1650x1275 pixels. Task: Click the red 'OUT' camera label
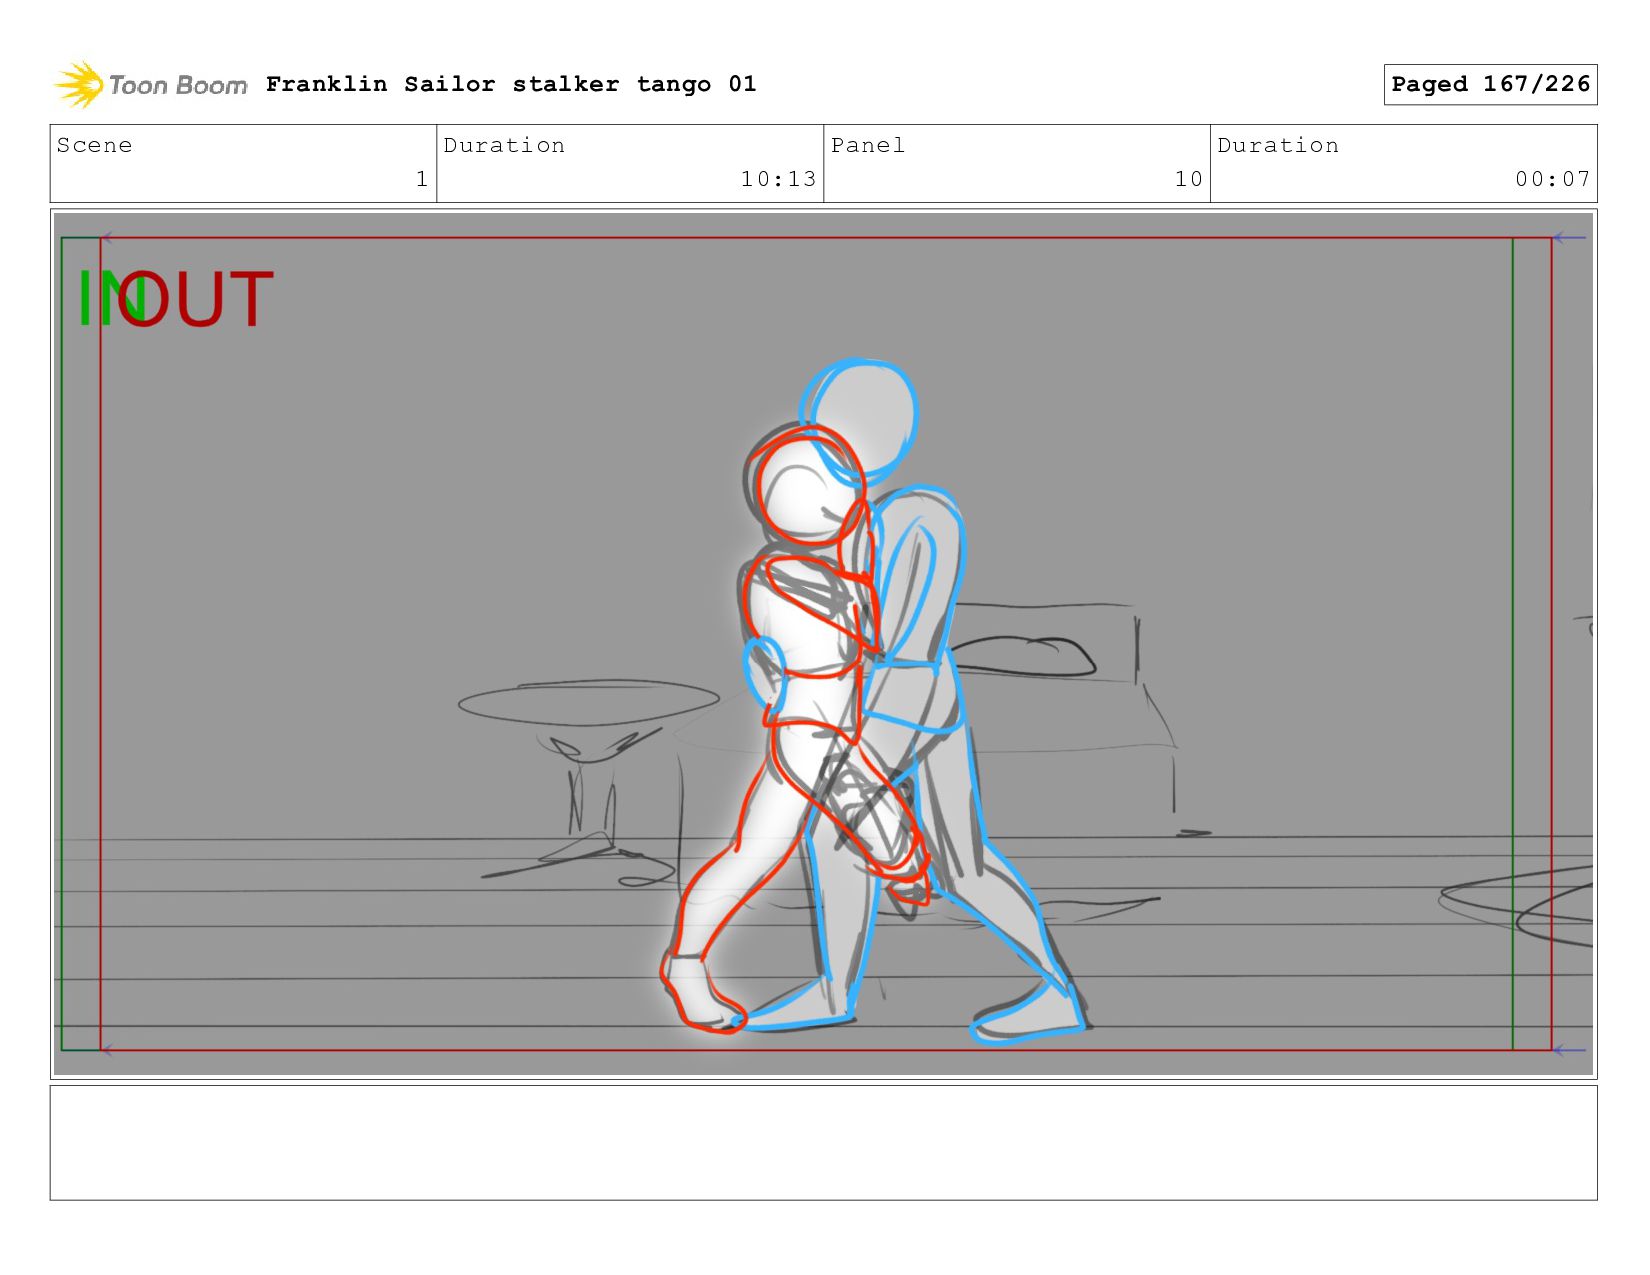coord(196,299)
